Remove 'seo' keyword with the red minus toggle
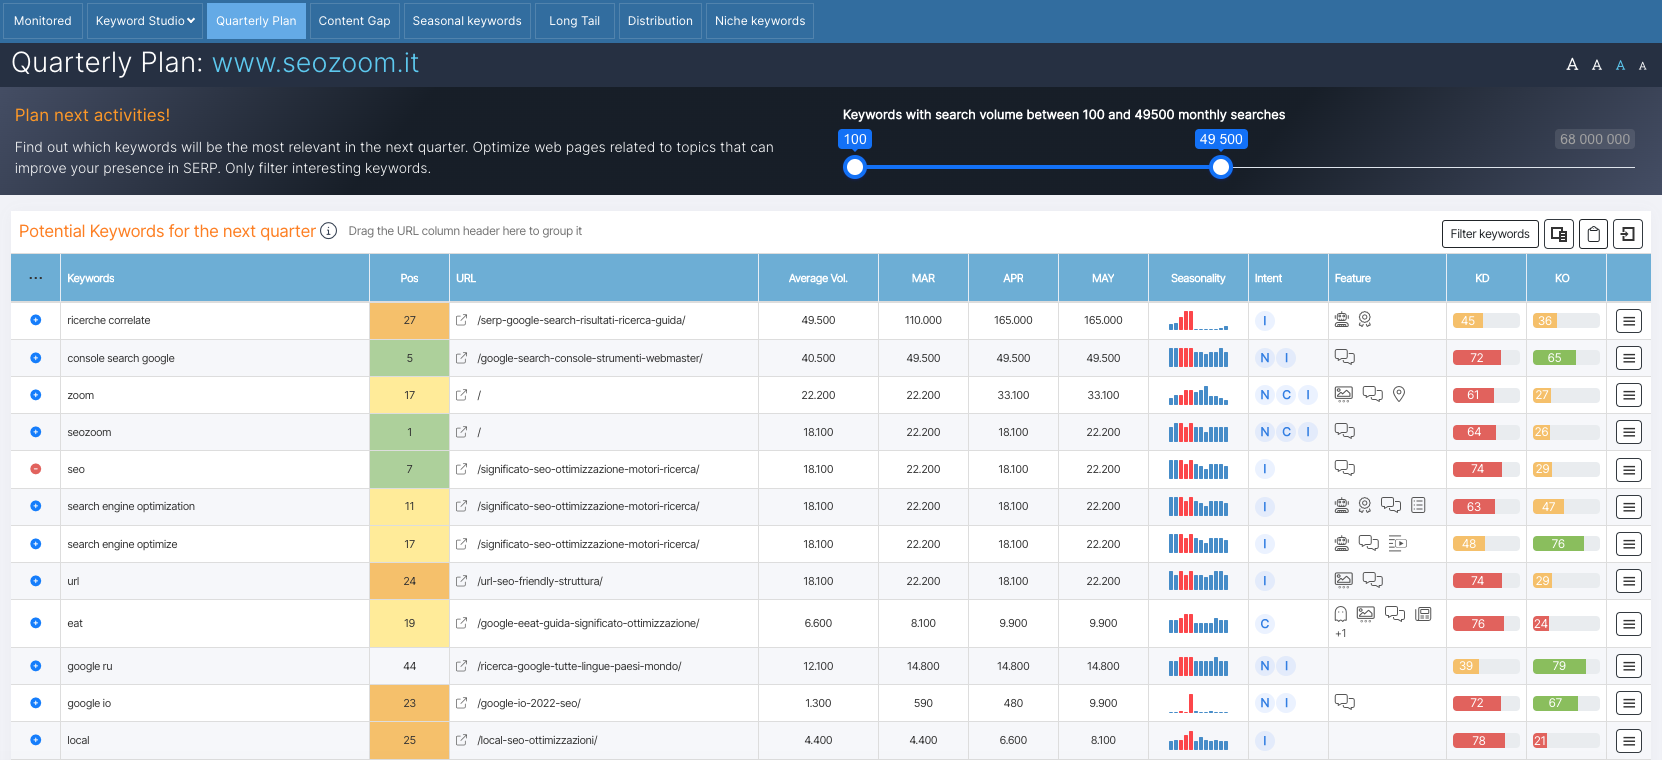 pos(36,469)
